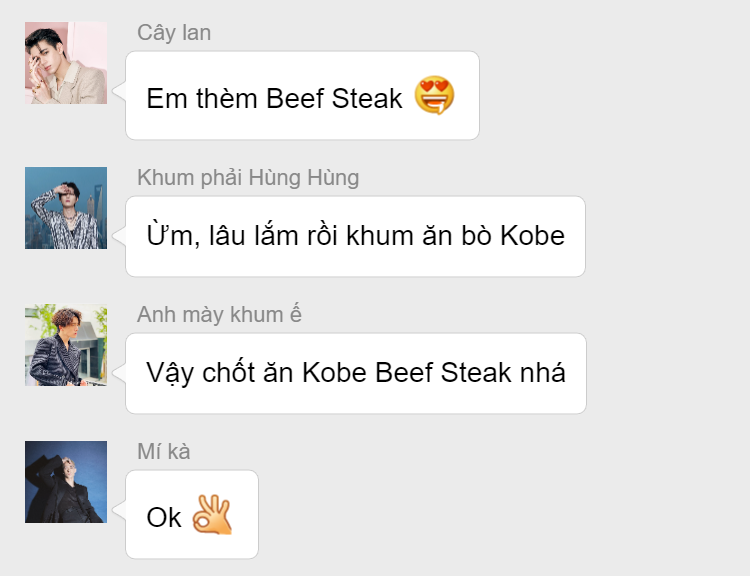Open Mí kà's avatar picture
Viewport: 750px width, 576px height.
click(66, 482)
